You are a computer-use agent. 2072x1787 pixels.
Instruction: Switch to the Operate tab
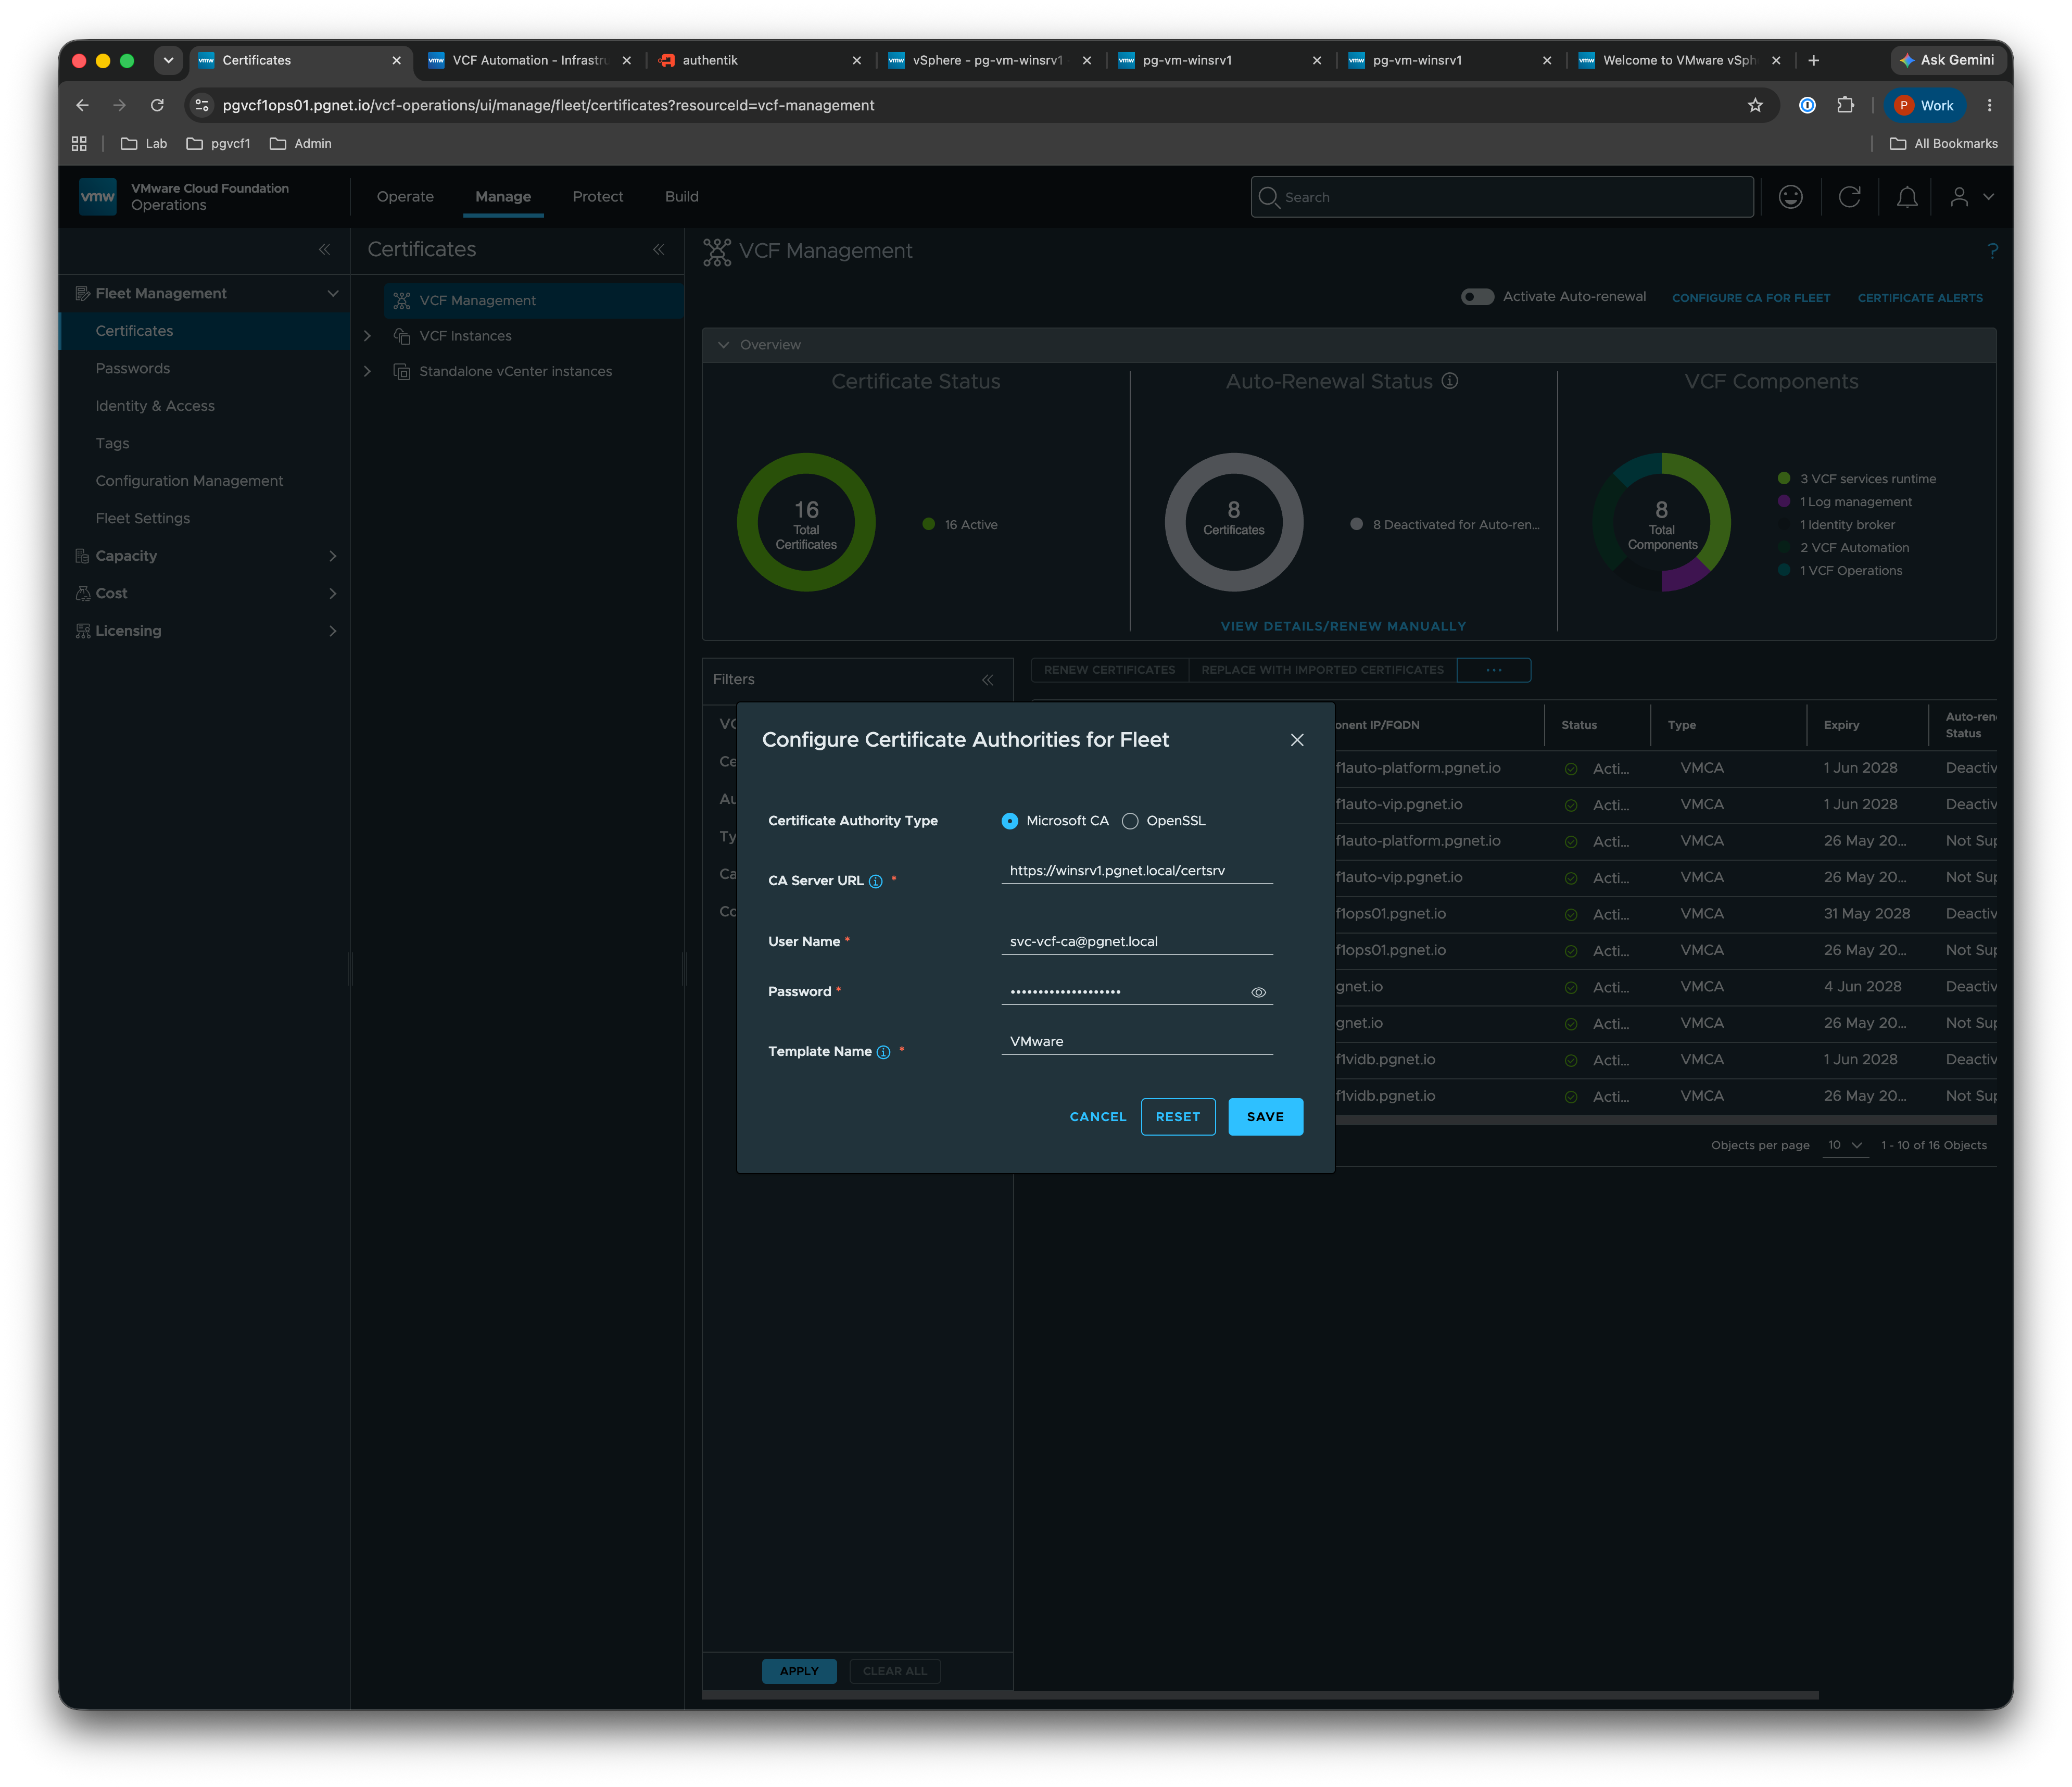click(405, 197)
